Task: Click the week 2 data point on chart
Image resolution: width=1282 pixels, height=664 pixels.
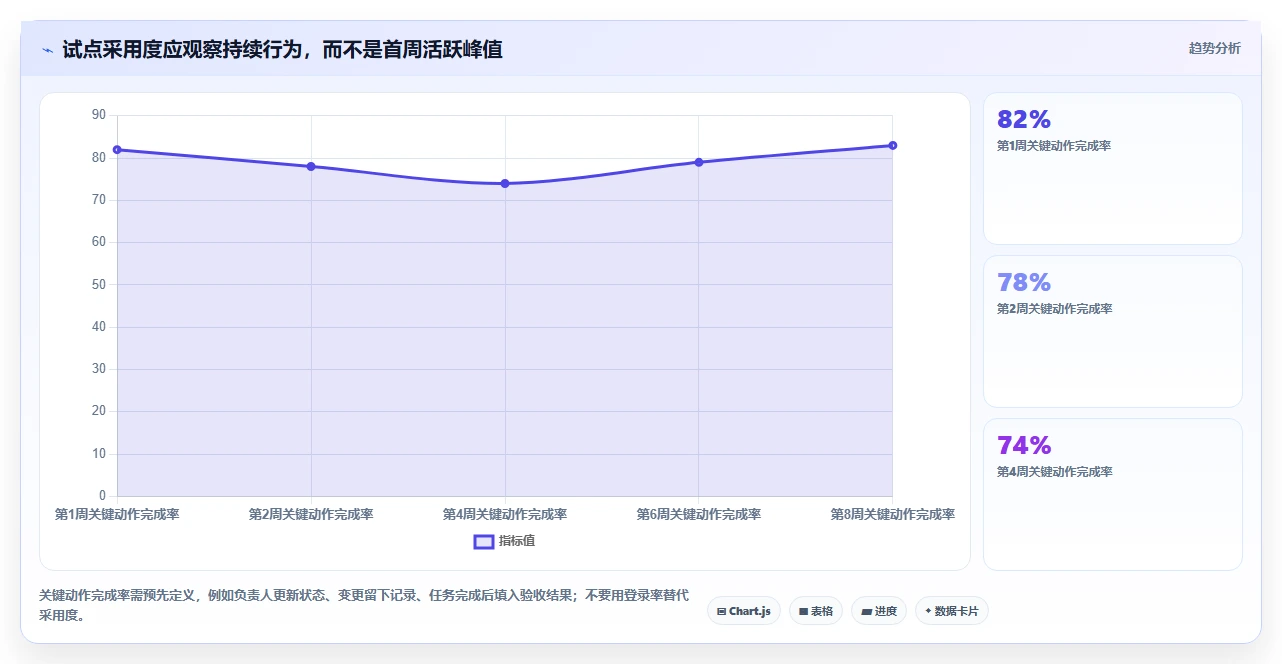Action: click(x=311, y=166)
